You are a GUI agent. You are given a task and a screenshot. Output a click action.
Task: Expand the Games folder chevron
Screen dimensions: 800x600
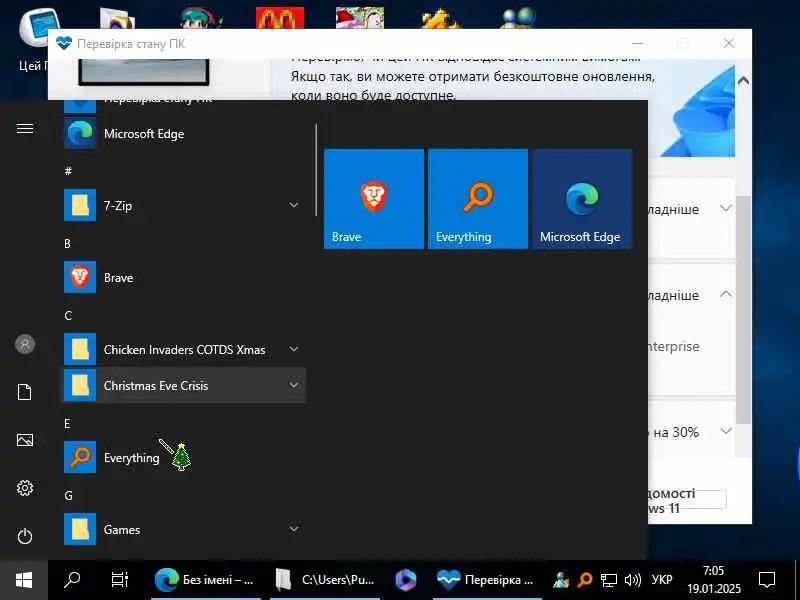click(x=294, y=529)
